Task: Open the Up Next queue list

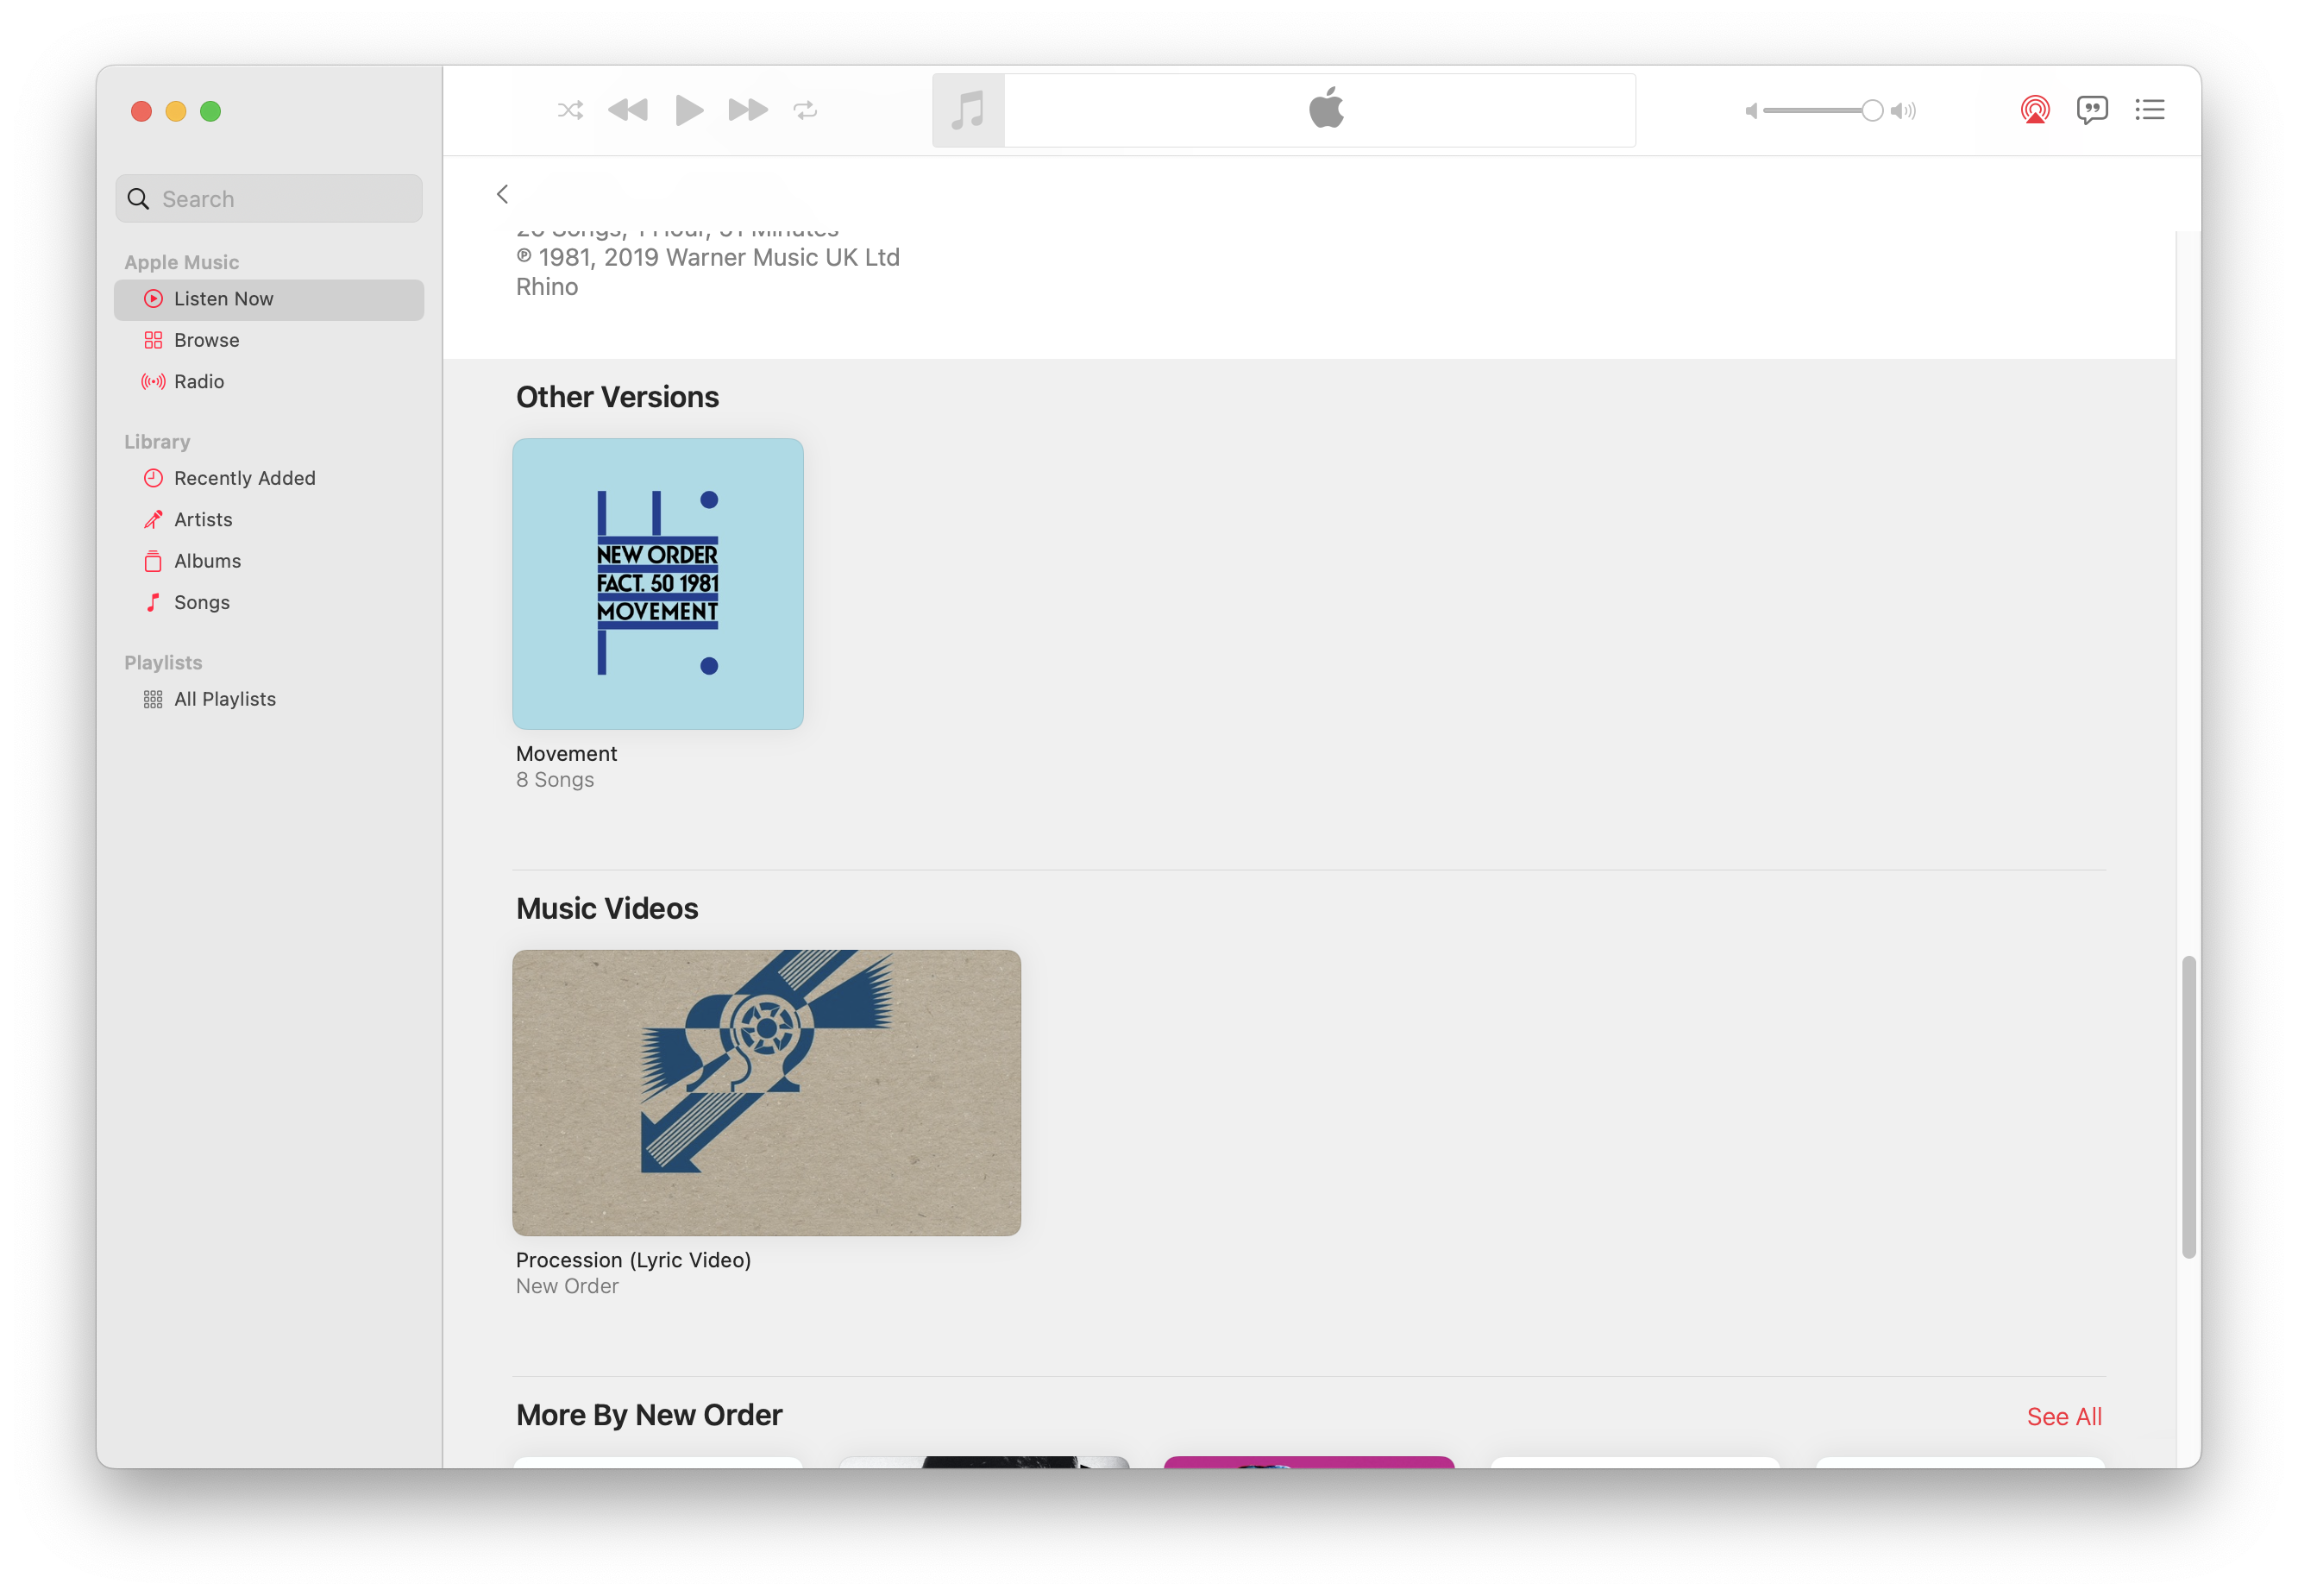Action: click(2150, 110)
